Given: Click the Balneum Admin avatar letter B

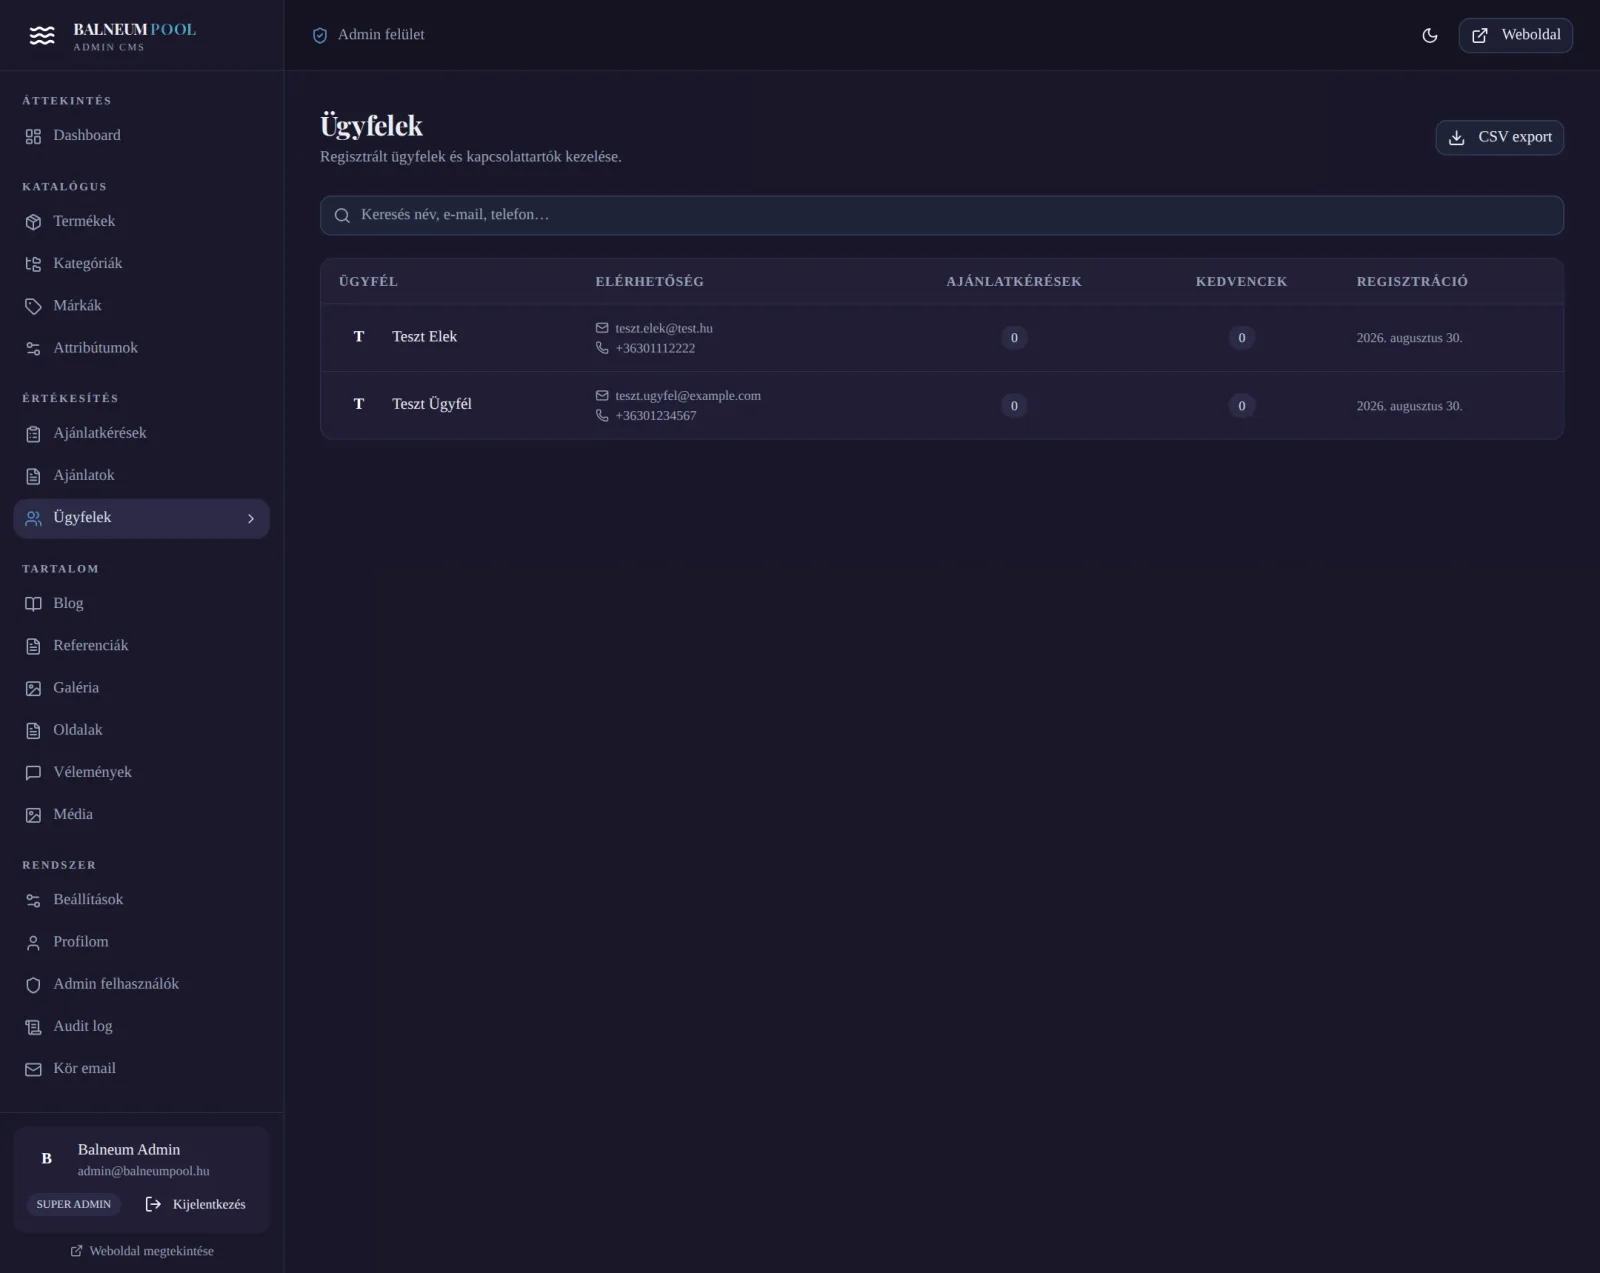Looking at the screenshot, I should click(x=47, y=1159).
